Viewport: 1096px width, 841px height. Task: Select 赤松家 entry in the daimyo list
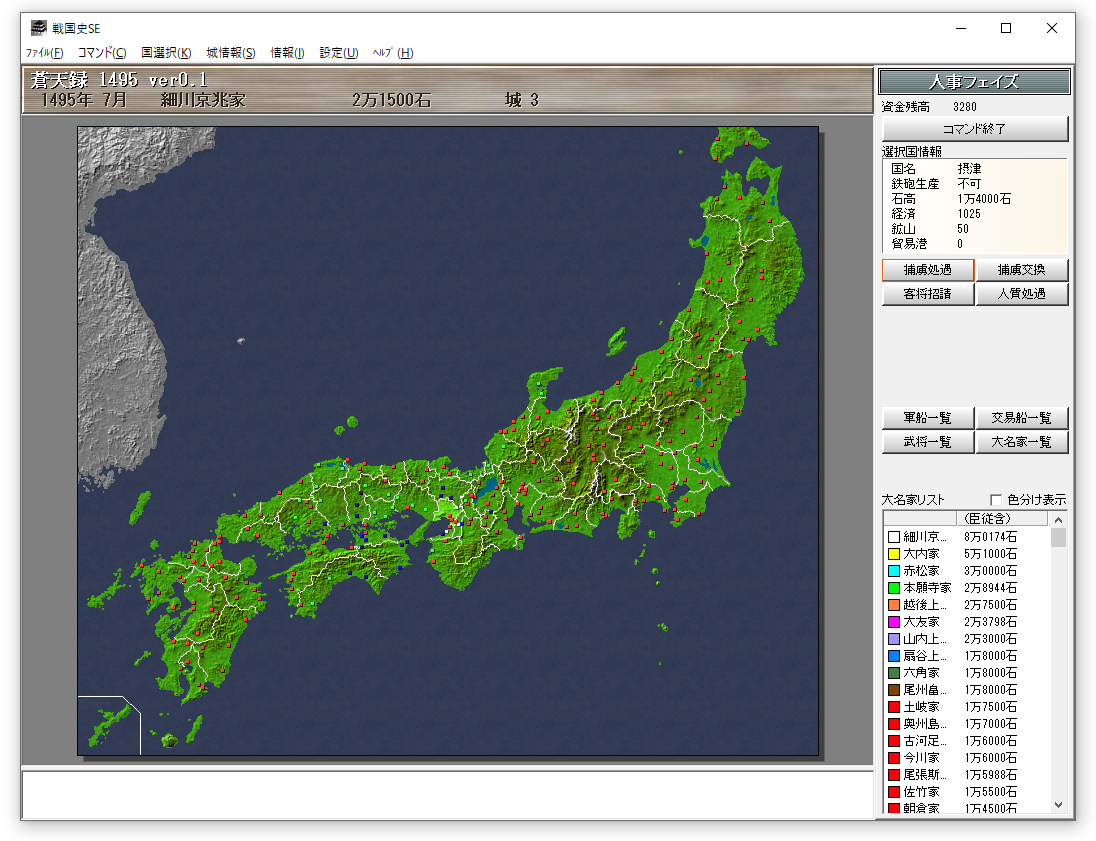coord(920,571)
